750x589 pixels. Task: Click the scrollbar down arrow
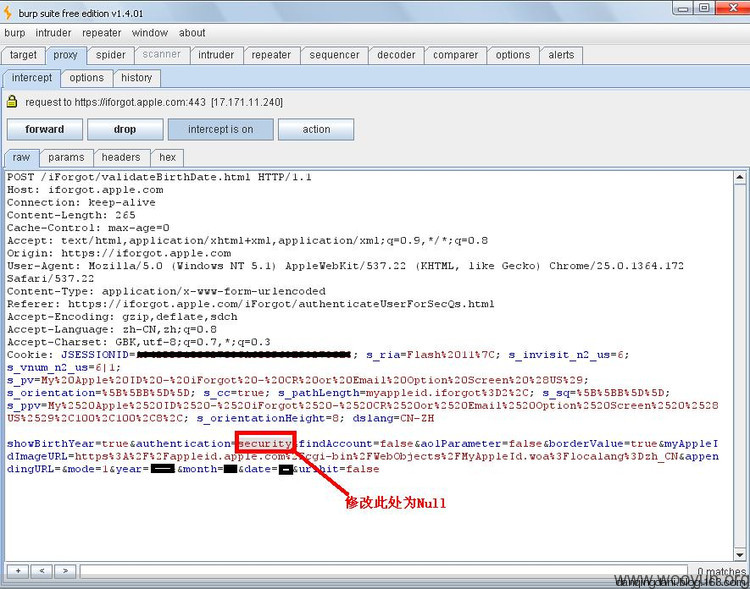point(739,554)
